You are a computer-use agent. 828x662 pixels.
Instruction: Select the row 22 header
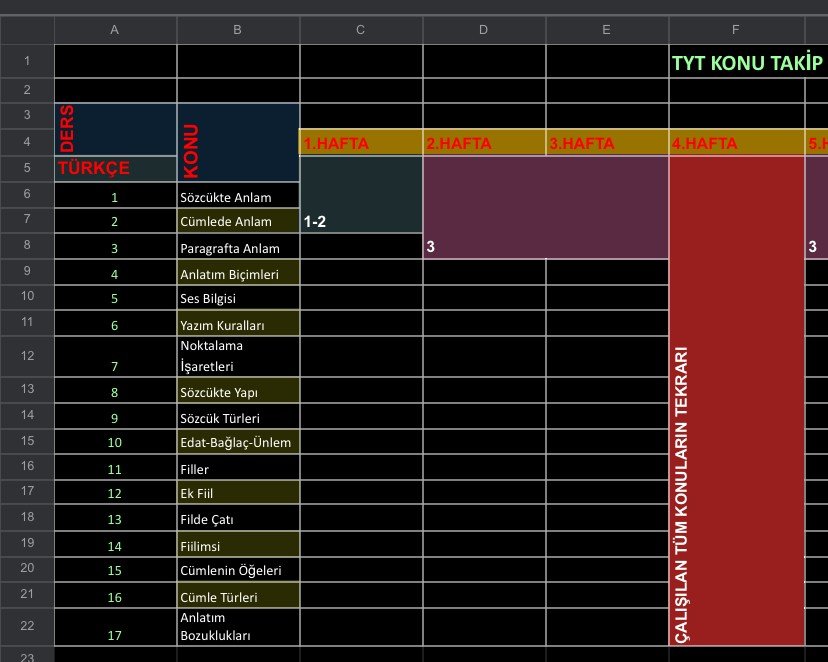tap(27, 626)
